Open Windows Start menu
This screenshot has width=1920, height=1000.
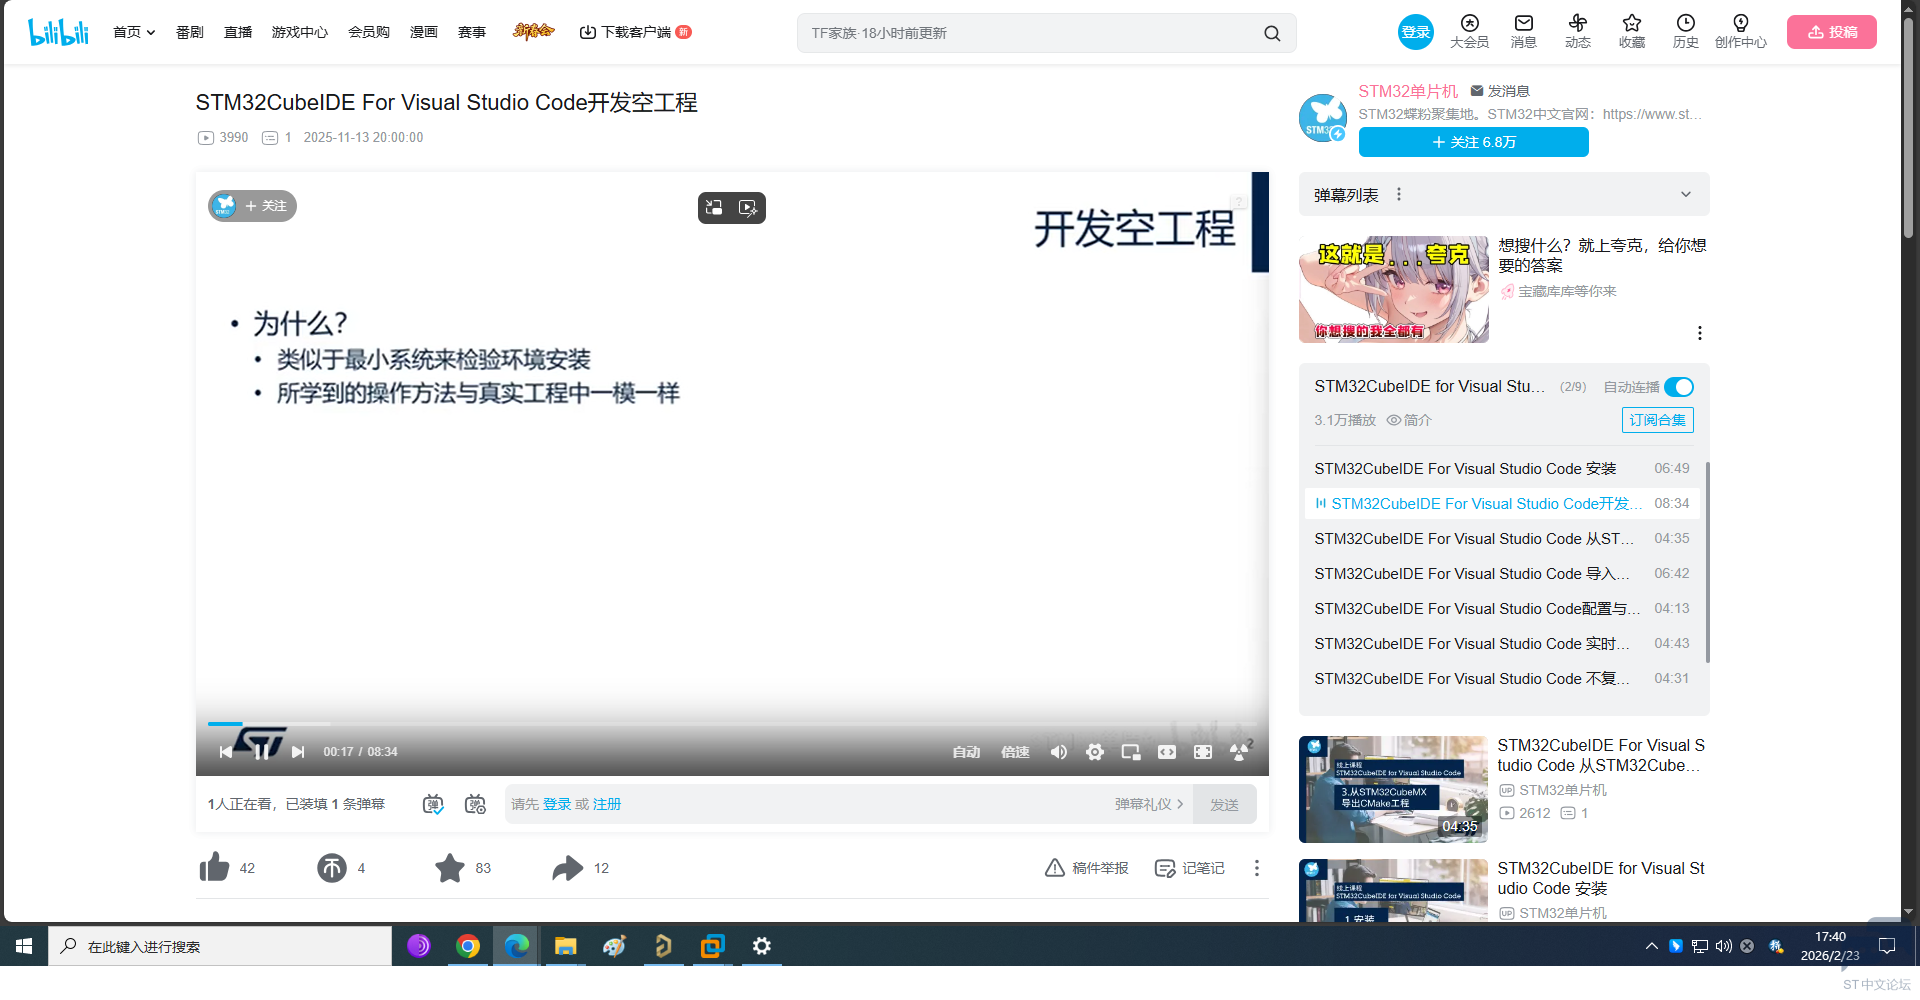24,946
